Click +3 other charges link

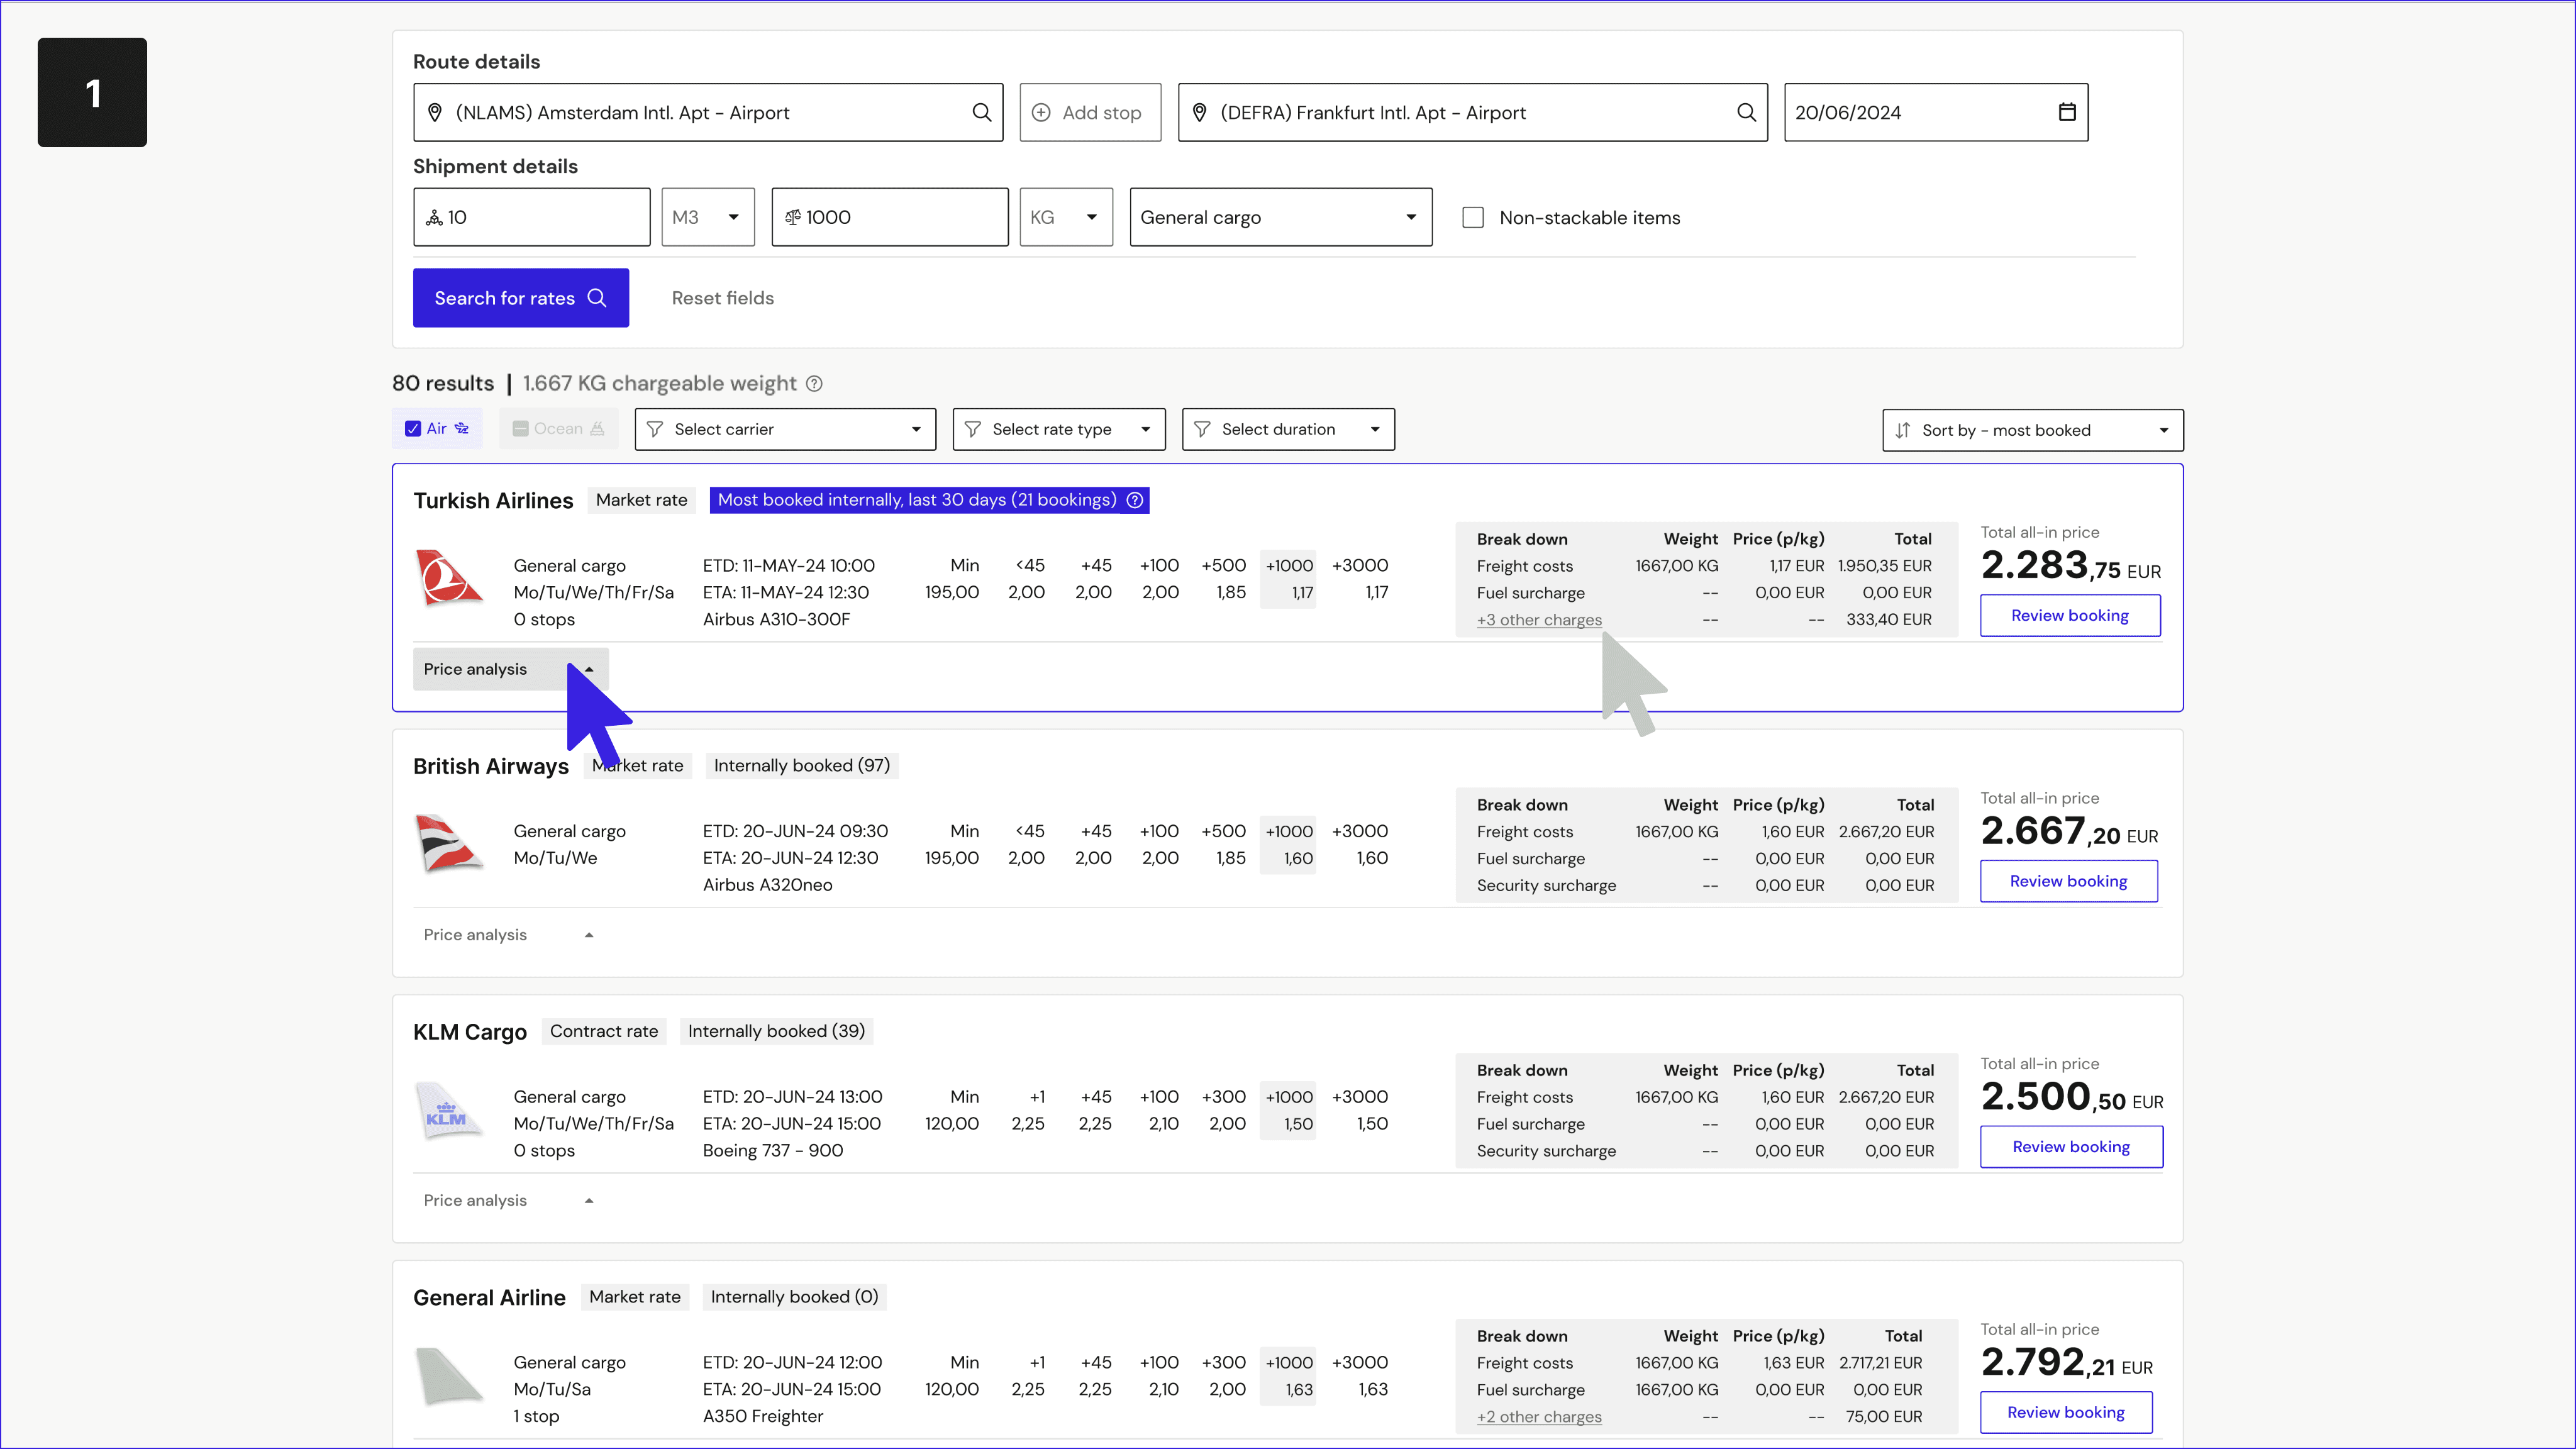point(1539,620)
